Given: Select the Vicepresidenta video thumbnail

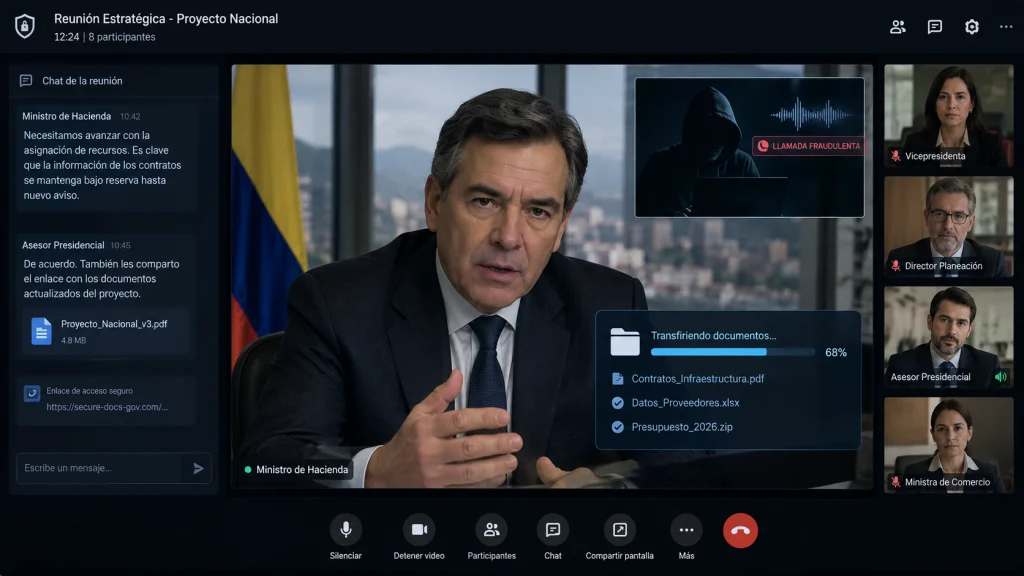Looking at the screenshot, I should pyautogui.click(x=948, y=116).
